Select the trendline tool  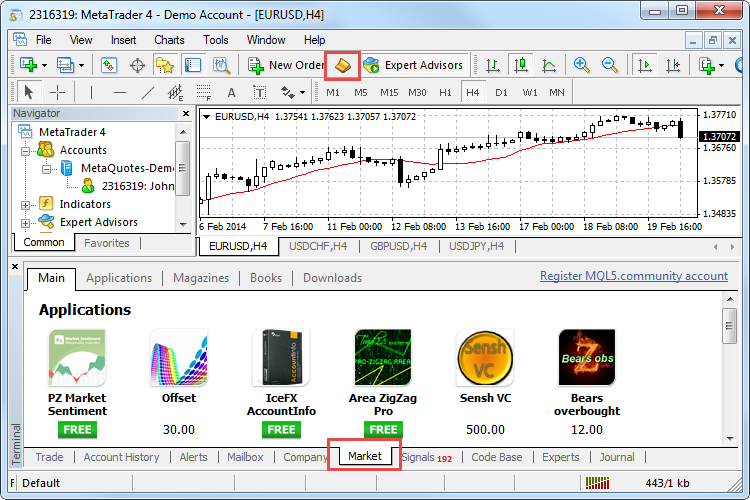[x=148, y=92]
